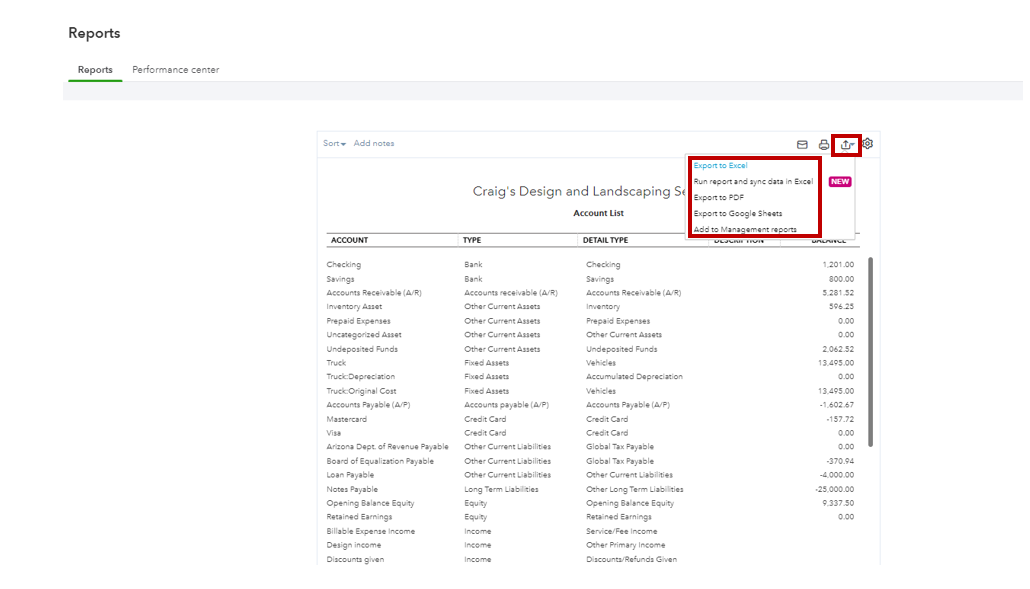Open the report settings gear icon
The height and width of the screenshot is (589, 1030).
868,144
